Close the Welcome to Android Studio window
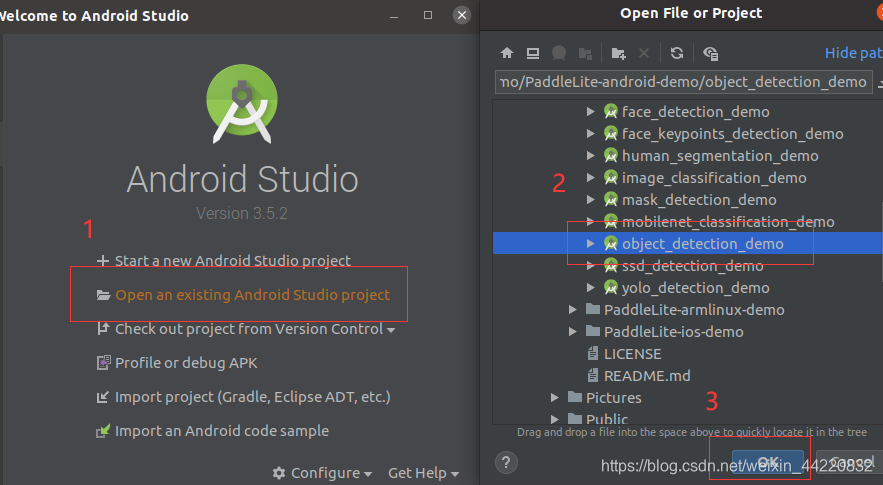Image resolution: width=883 pixels, height=485 pixels. 462,15
